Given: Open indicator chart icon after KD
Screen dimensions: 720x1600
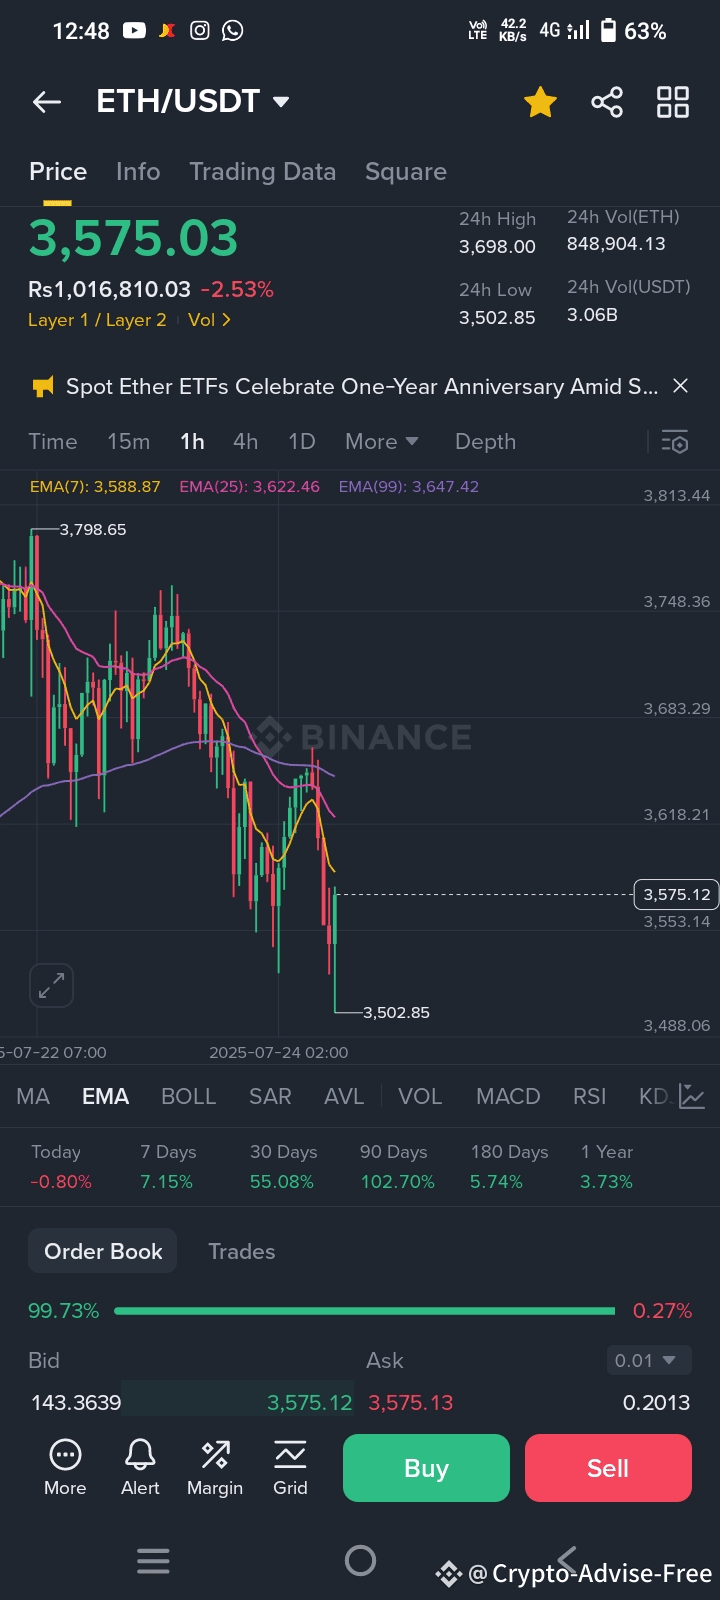Looking at the screenshot, I should tap(692, 1096).
